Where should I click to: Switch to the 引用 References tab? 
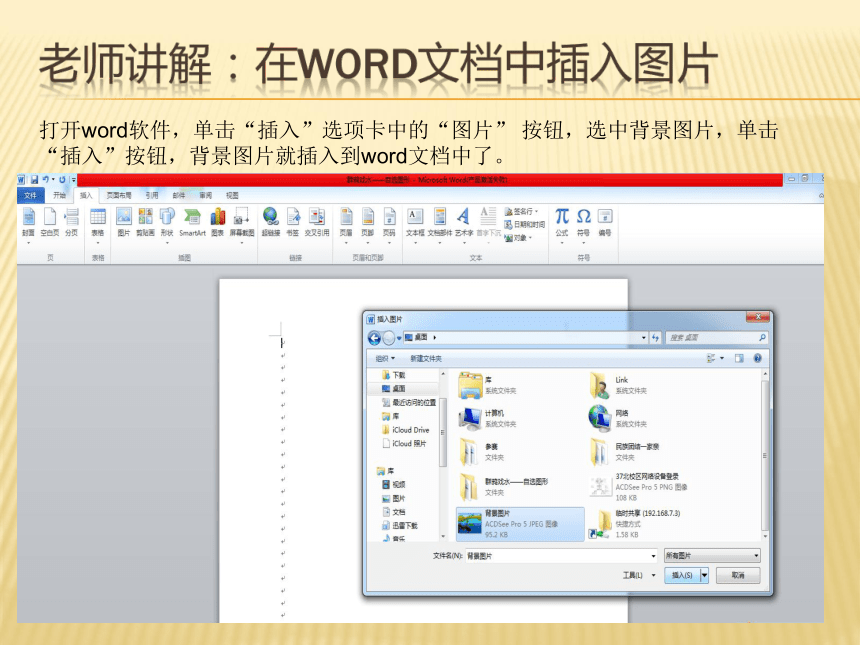[x=152, y=195]
